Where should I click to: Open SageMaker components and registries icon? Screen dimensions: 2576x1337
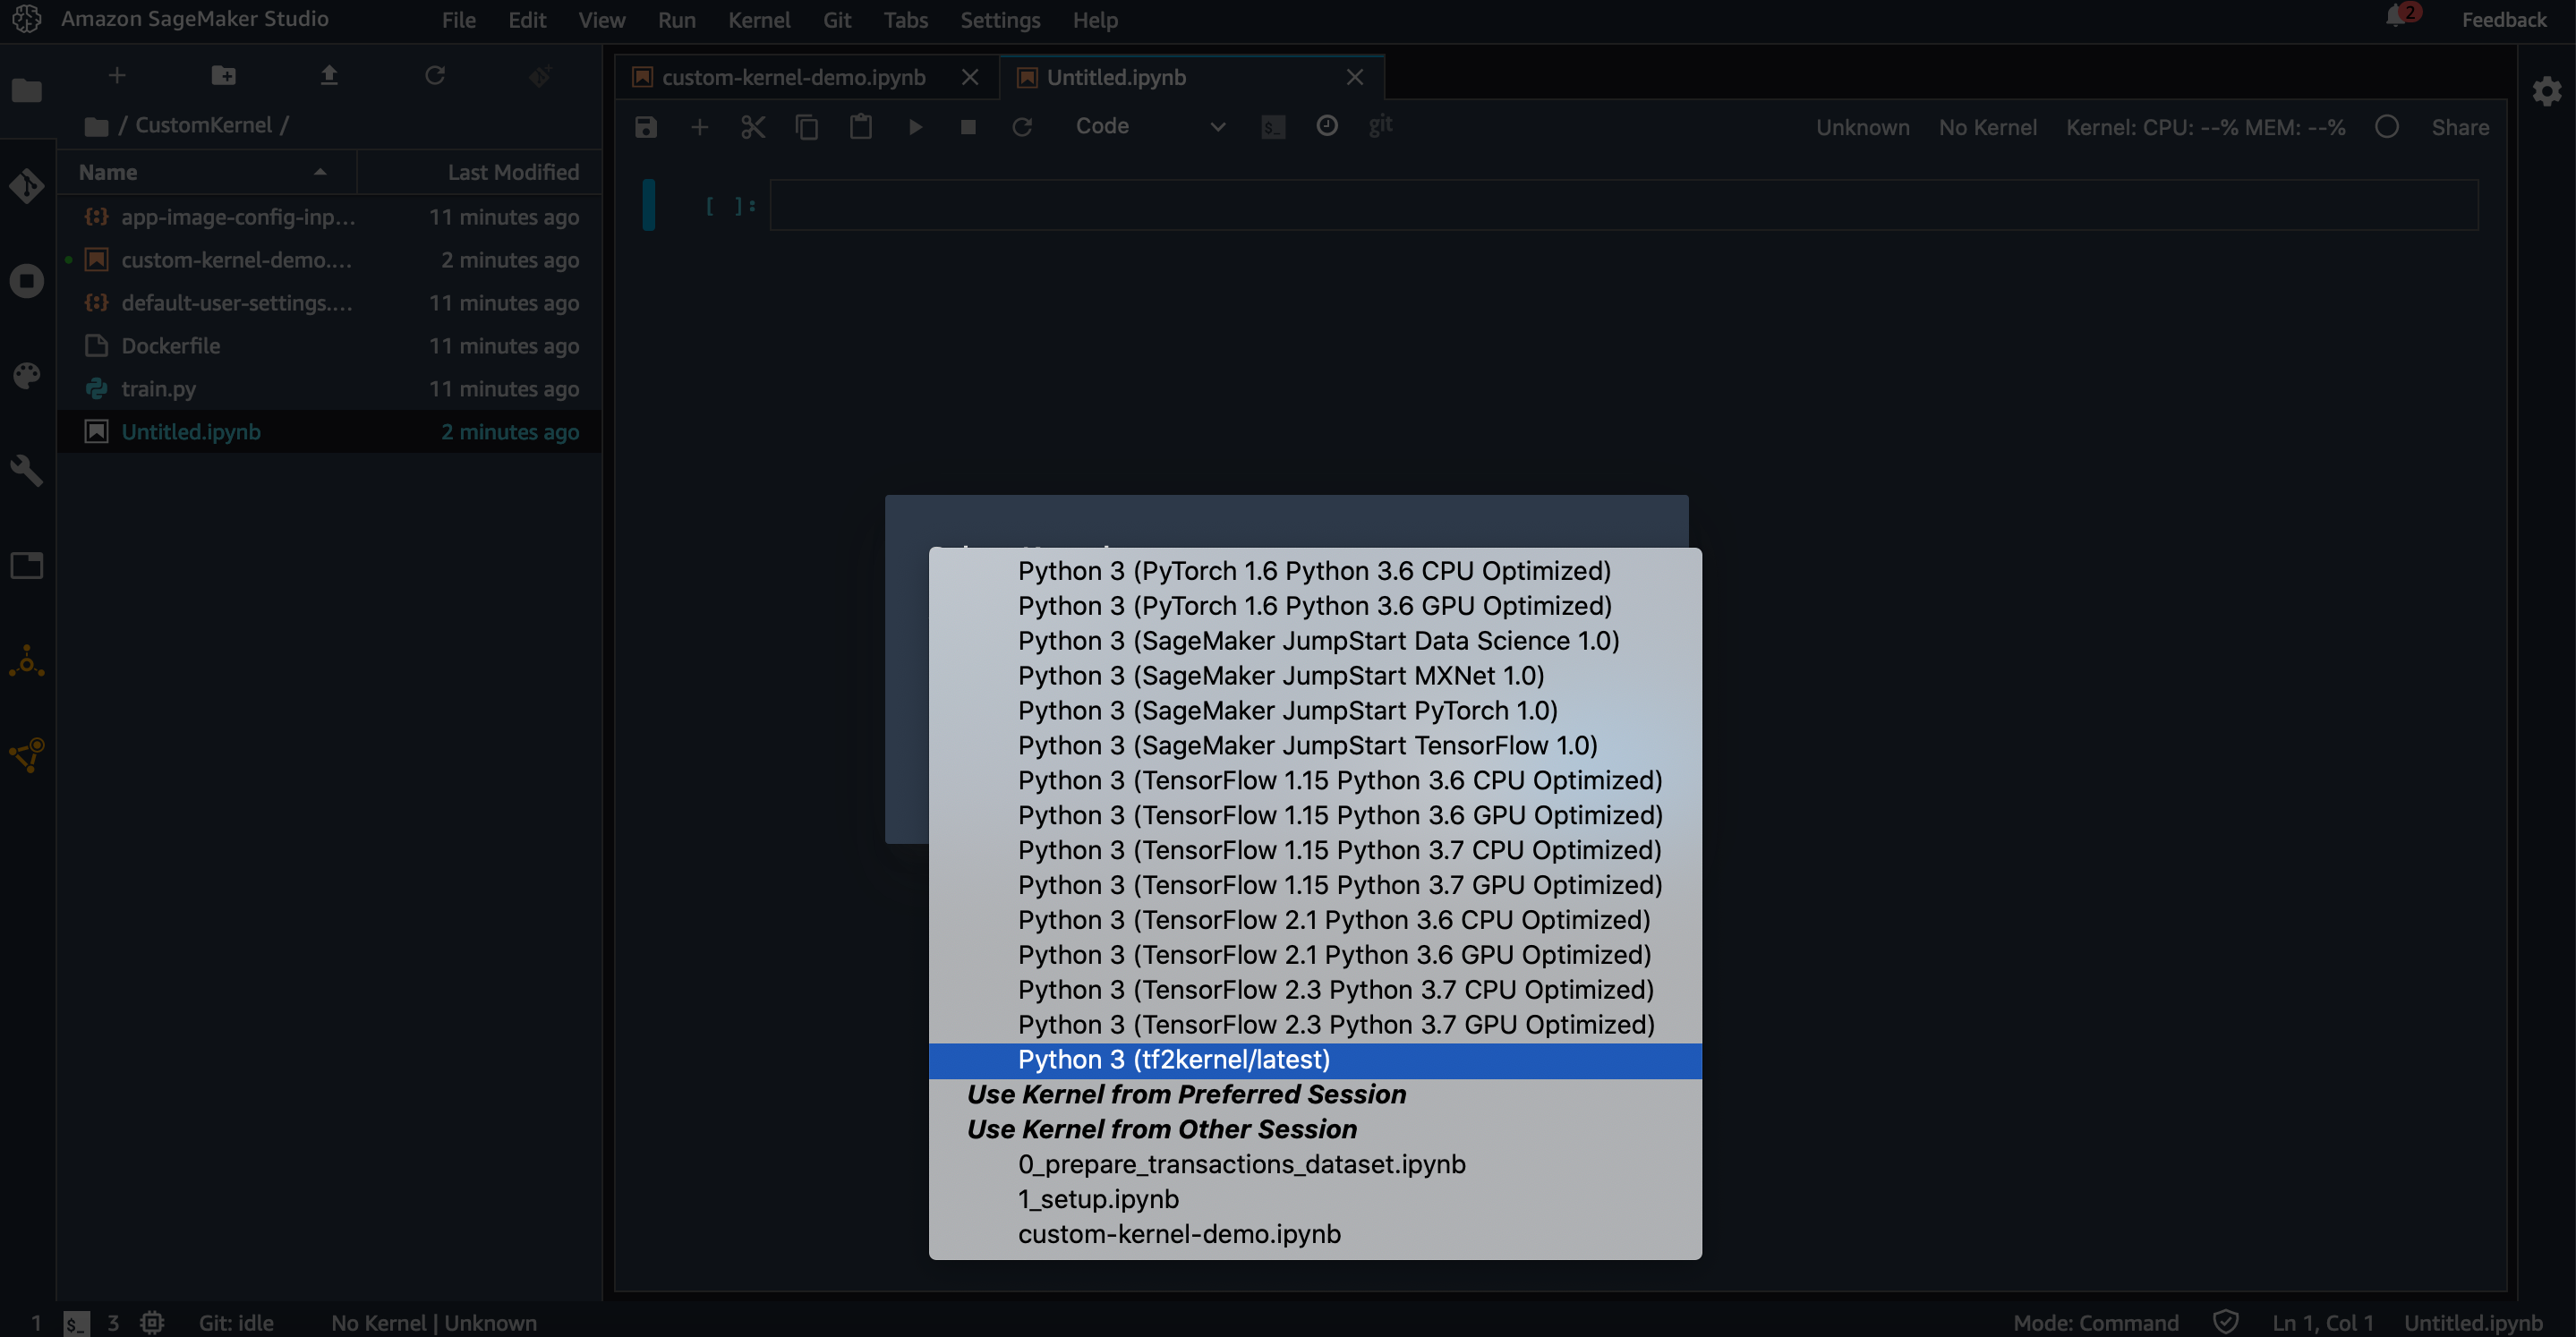click(x=27, y=756)
